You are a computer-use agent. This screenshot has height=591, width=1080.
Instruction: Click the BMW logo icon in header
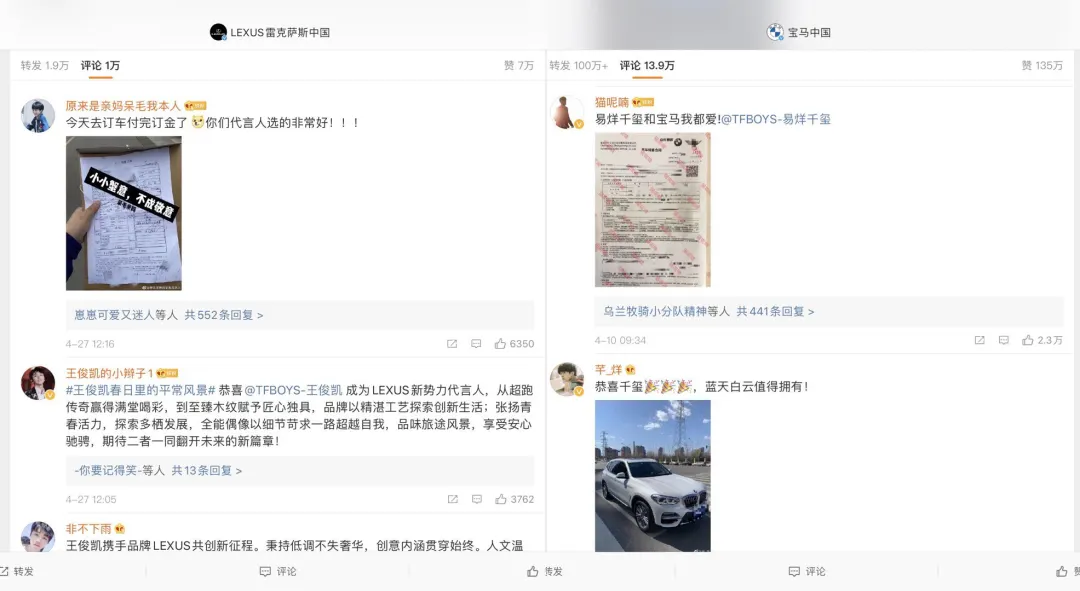[x=776, y=32]
